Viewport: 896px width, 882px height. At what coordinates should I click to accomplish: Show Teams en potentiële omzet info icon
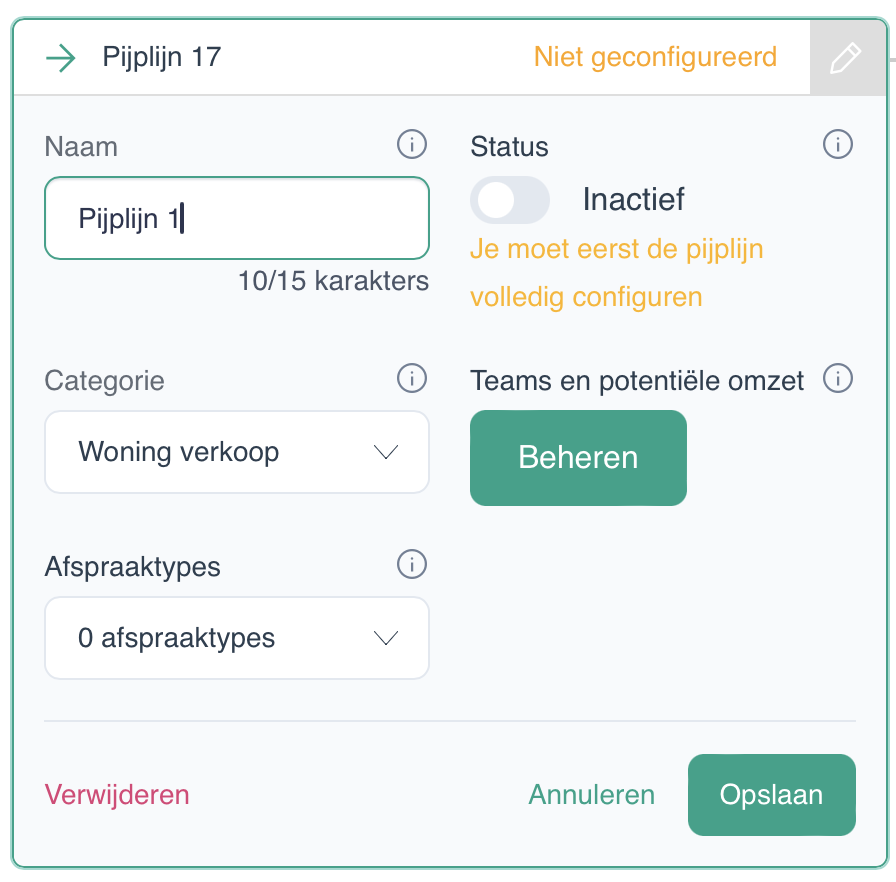pos(837,378)
